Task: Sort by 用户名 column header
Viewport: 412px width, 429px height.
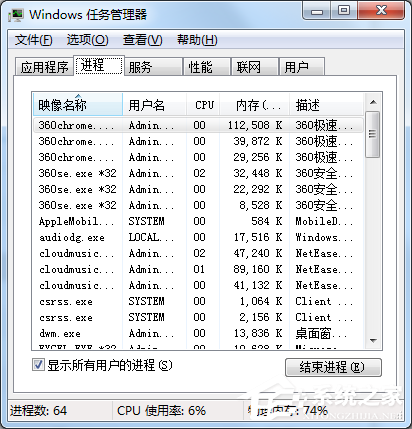Action: coord(155,105)
